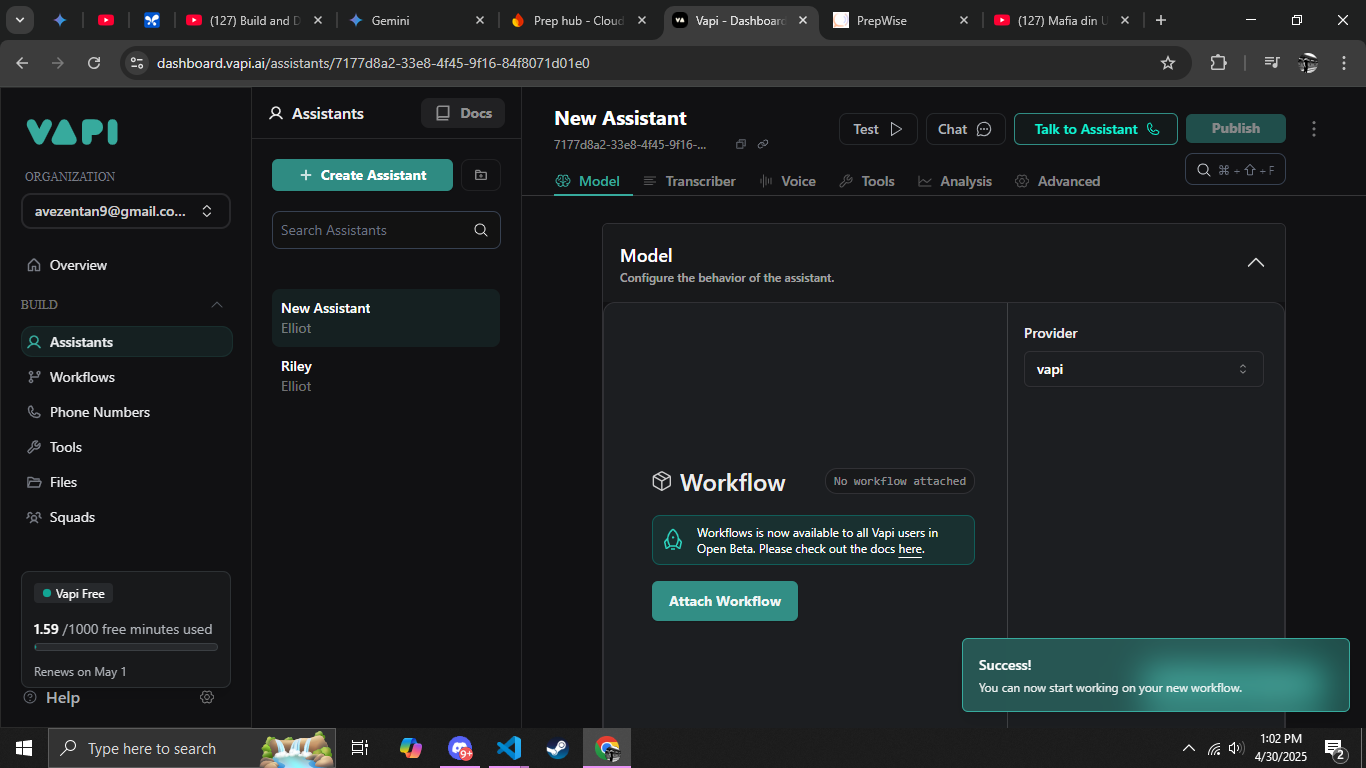Screen dimensions: 1366x768
Task: Open the notification center icon
Action: click(1333, 748)
